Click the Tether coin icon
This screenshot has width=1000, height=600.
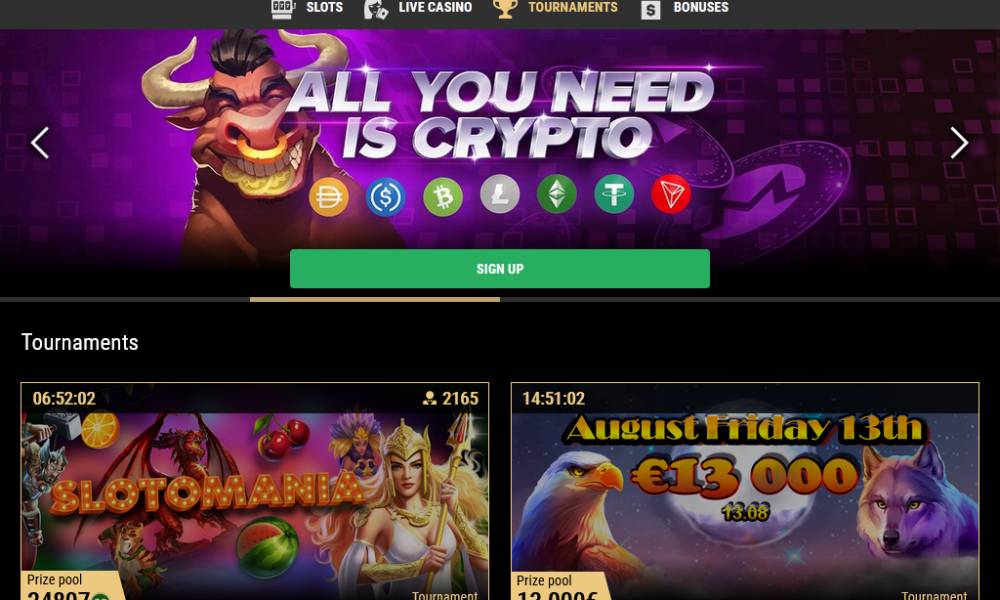pyautogui.click(x=614, y=194)
